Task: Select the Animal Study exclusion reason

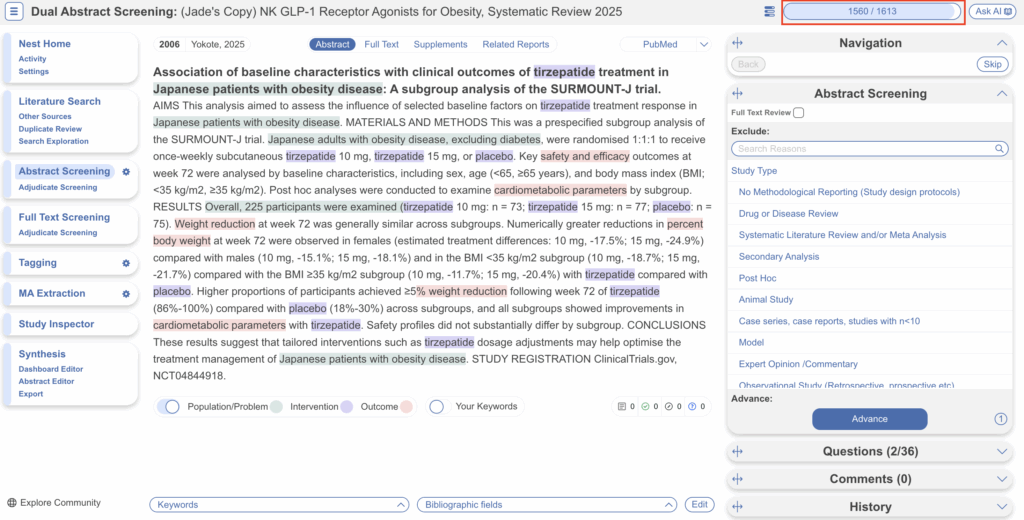Action: [766, 299]
